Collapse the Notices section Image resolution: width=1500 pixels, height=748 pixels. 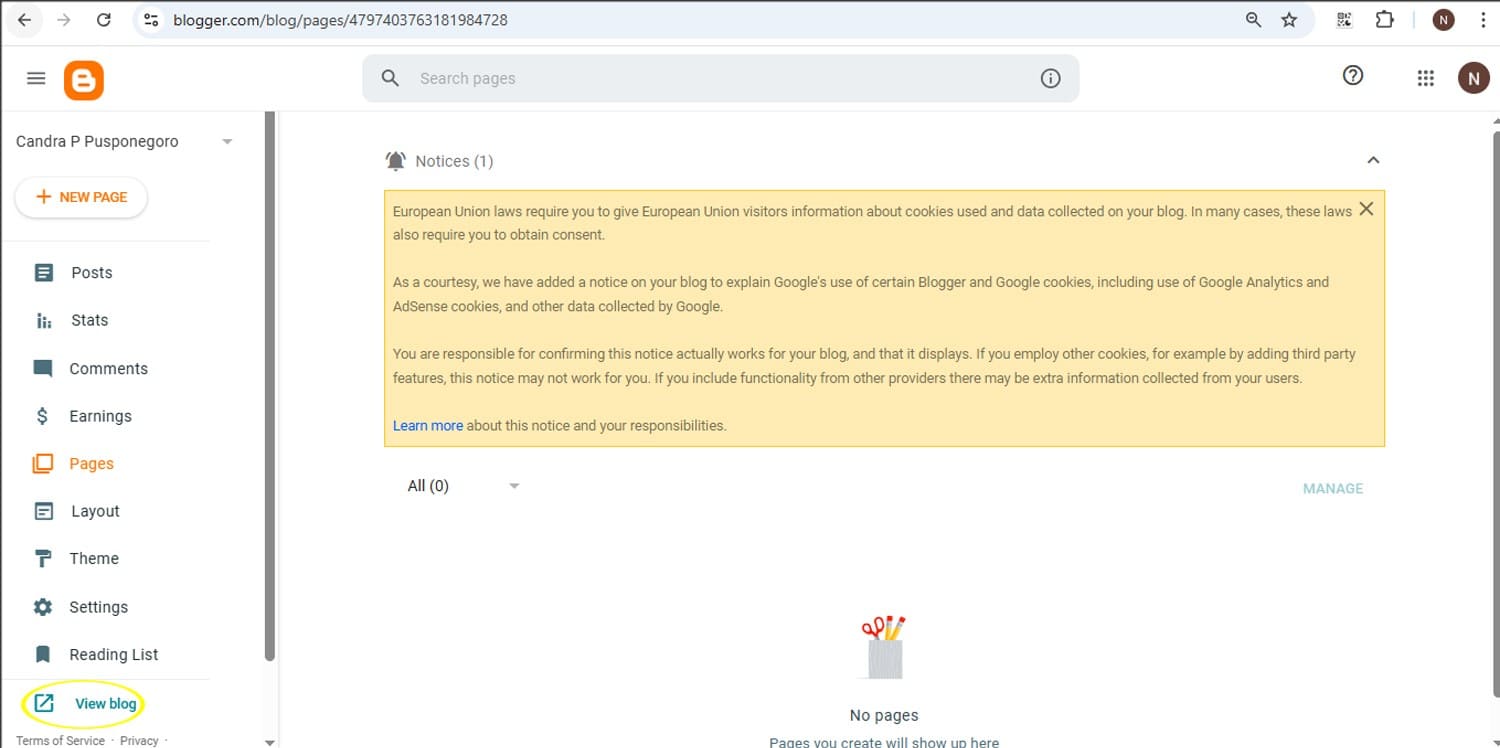1373,160
